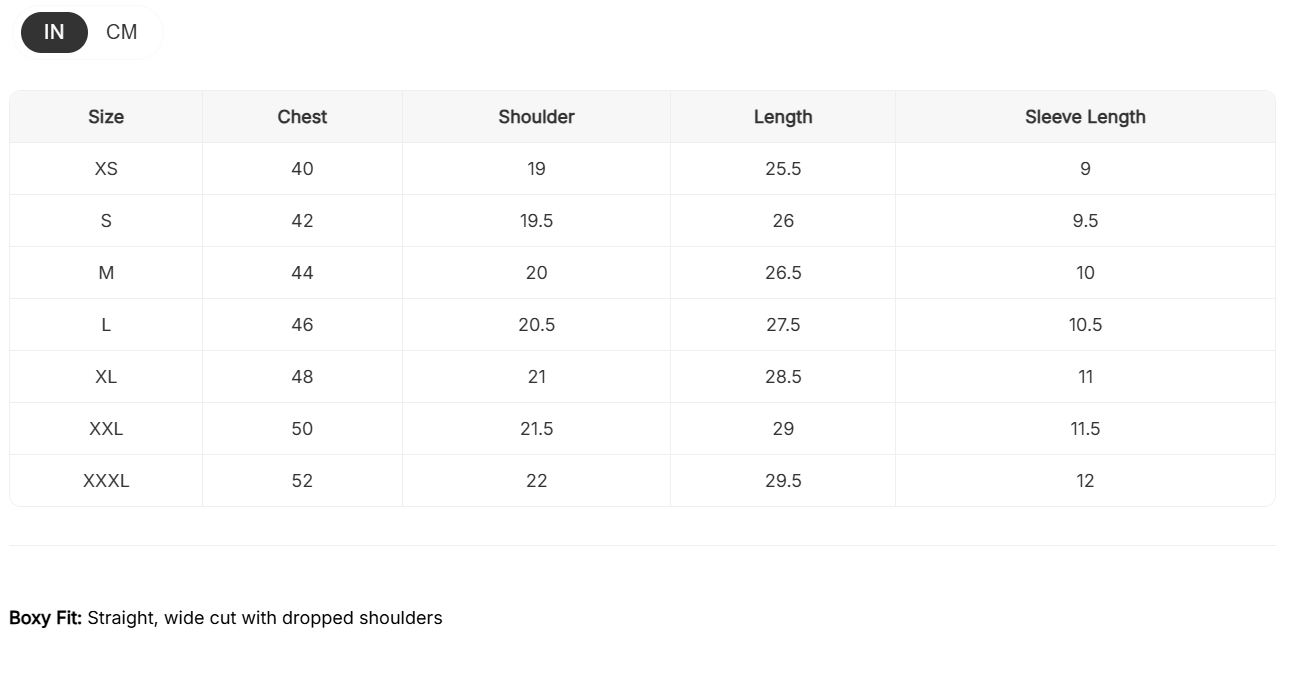Select the XS size row label
1291x678 pixels.
pos(106,169)
